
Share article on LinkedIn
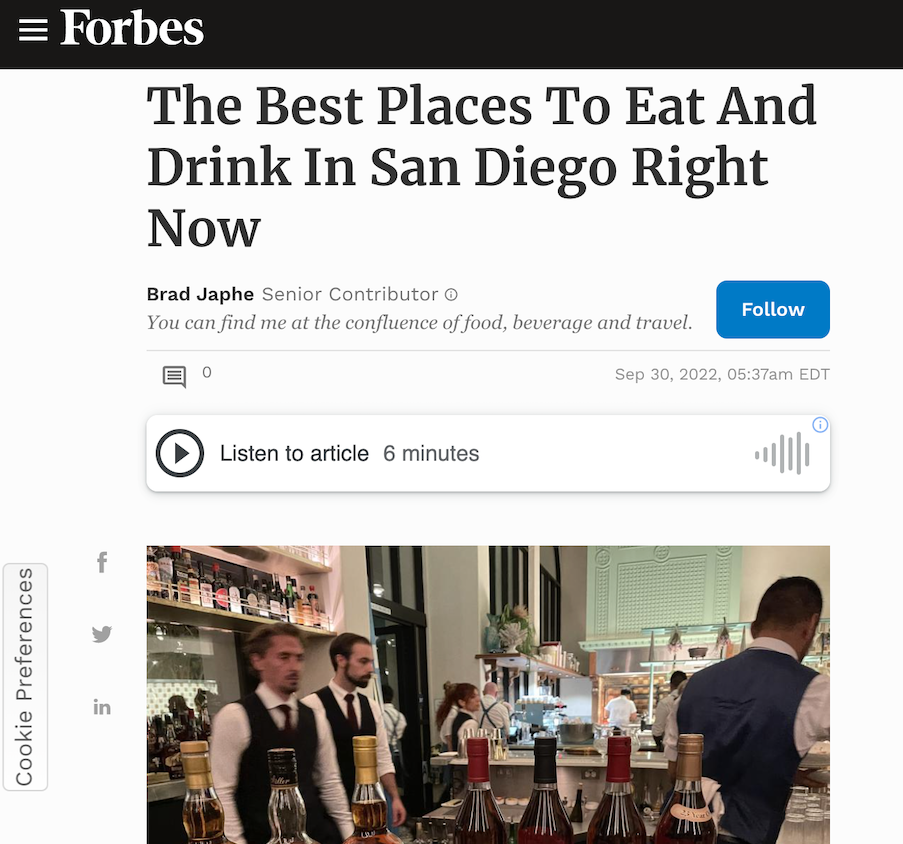tap(102, 707)
